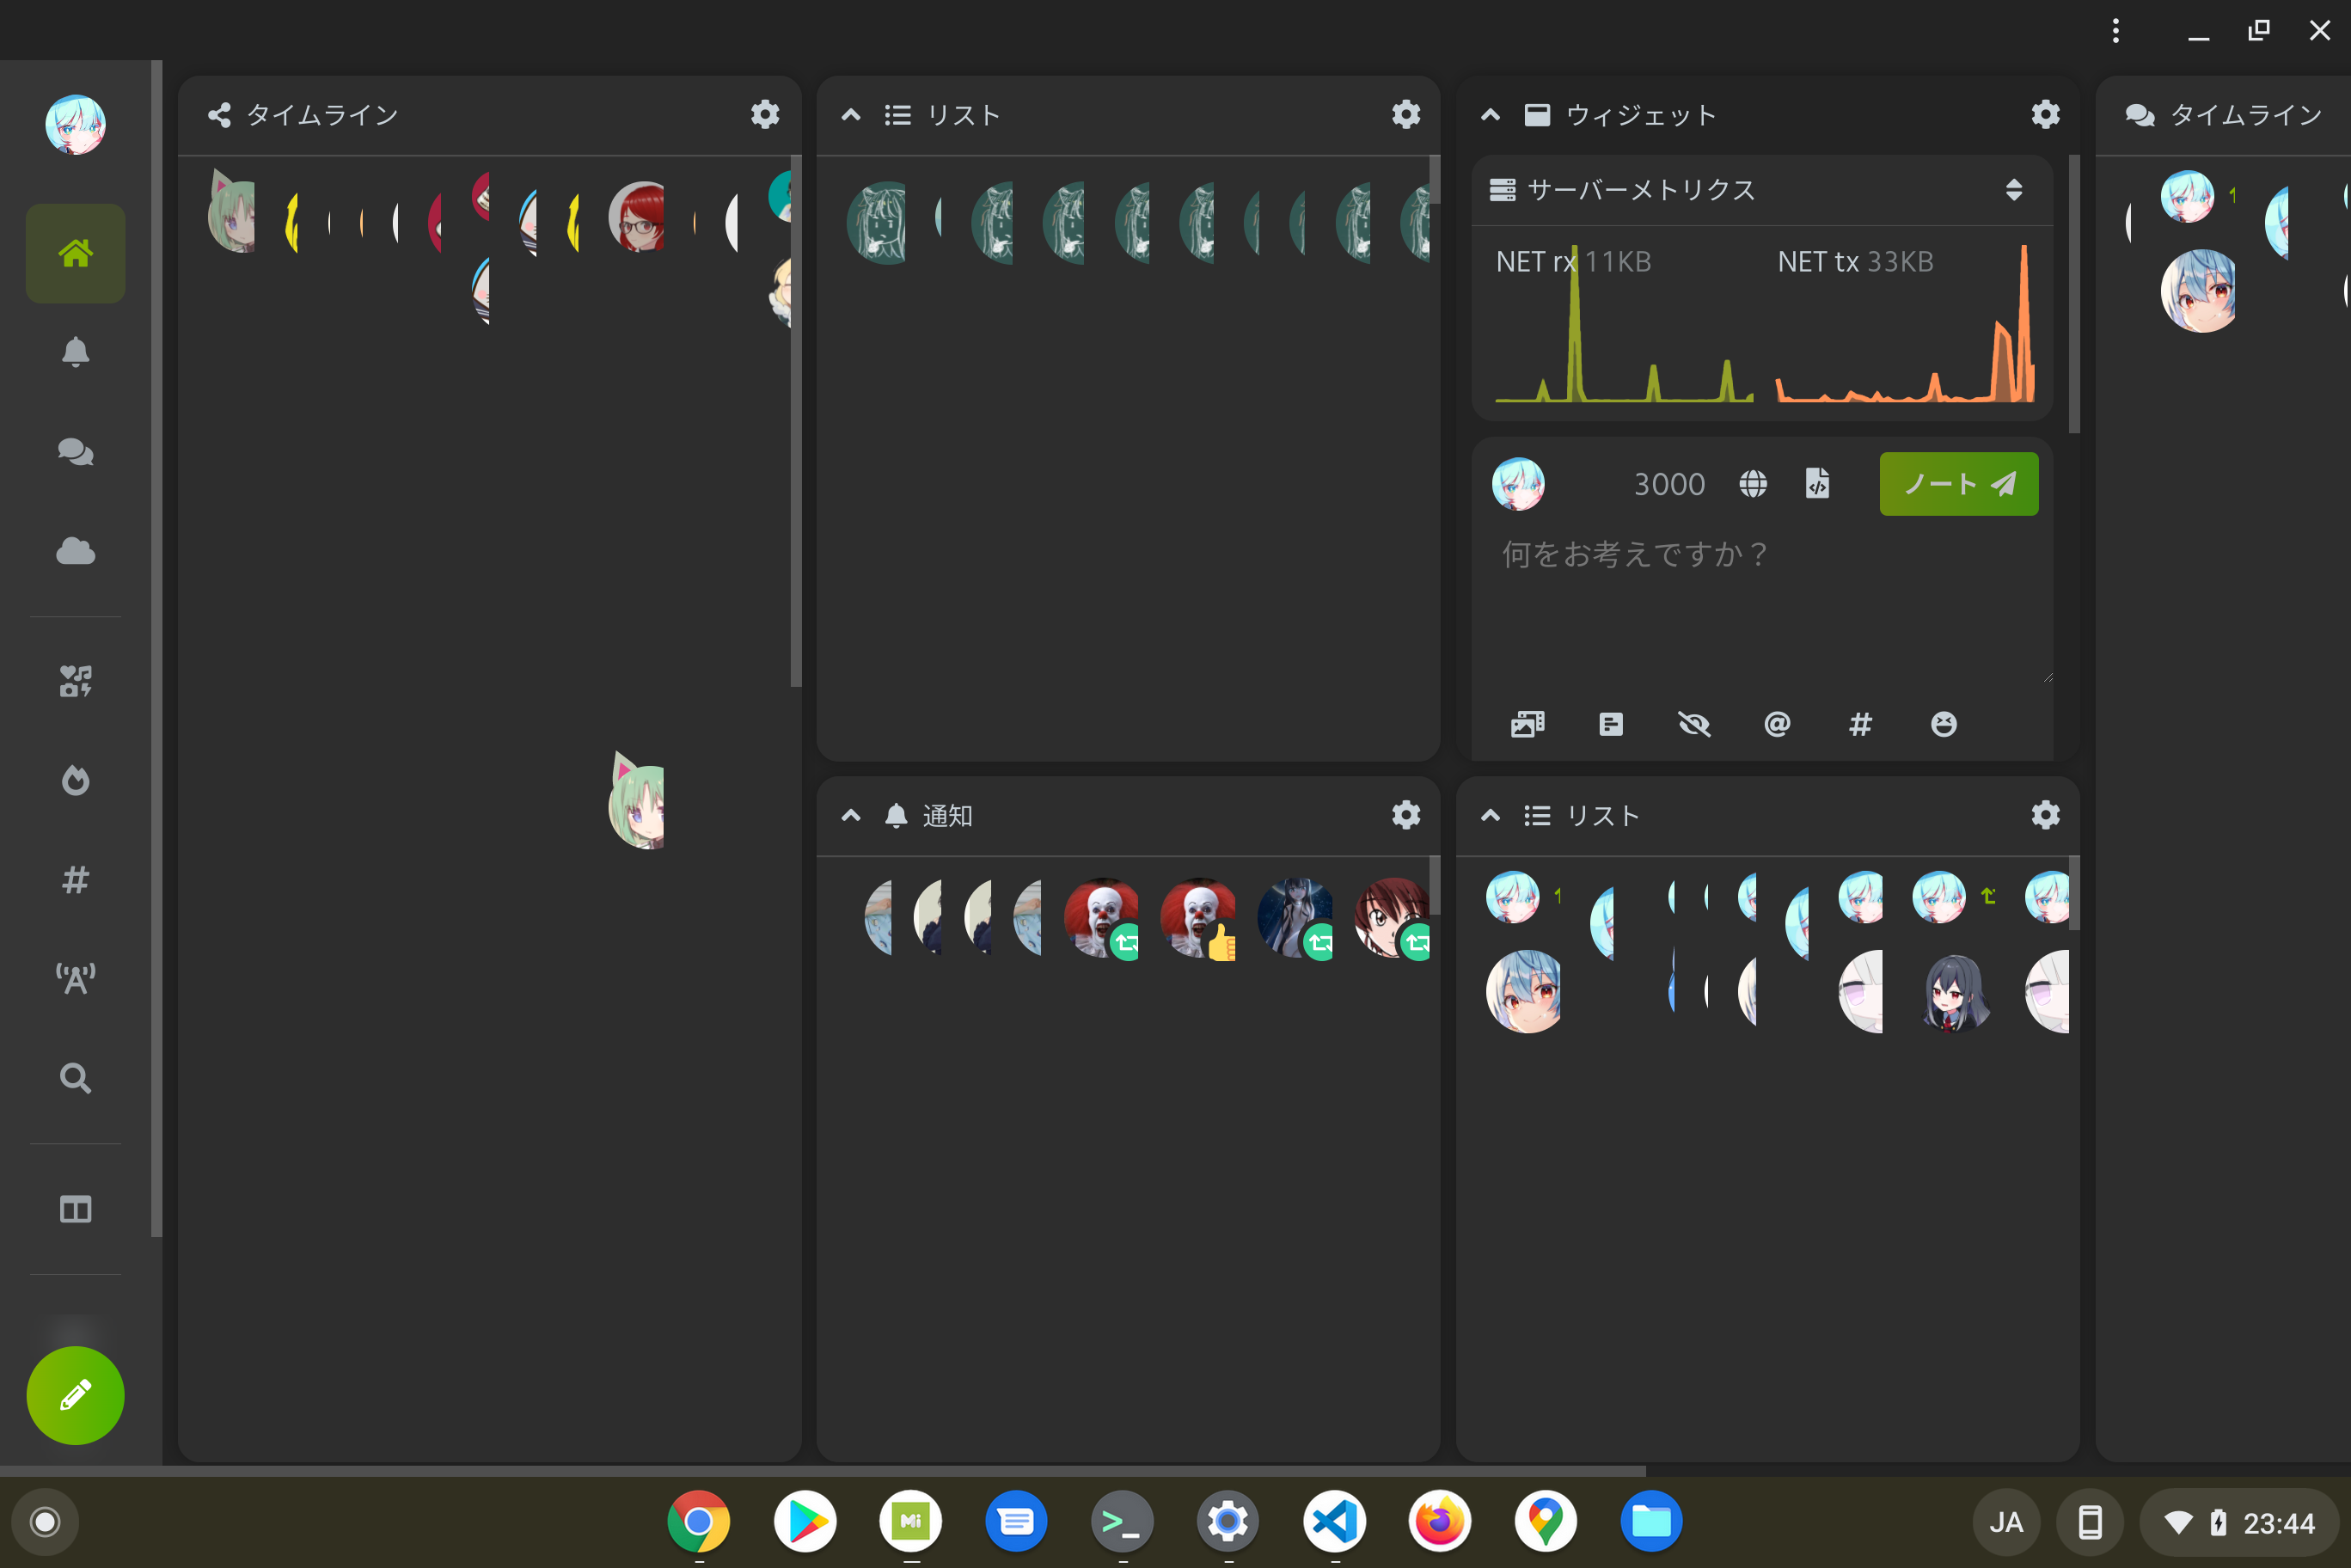
Task: Click the home button in sidebar
Action: click(x=75, y=253)
